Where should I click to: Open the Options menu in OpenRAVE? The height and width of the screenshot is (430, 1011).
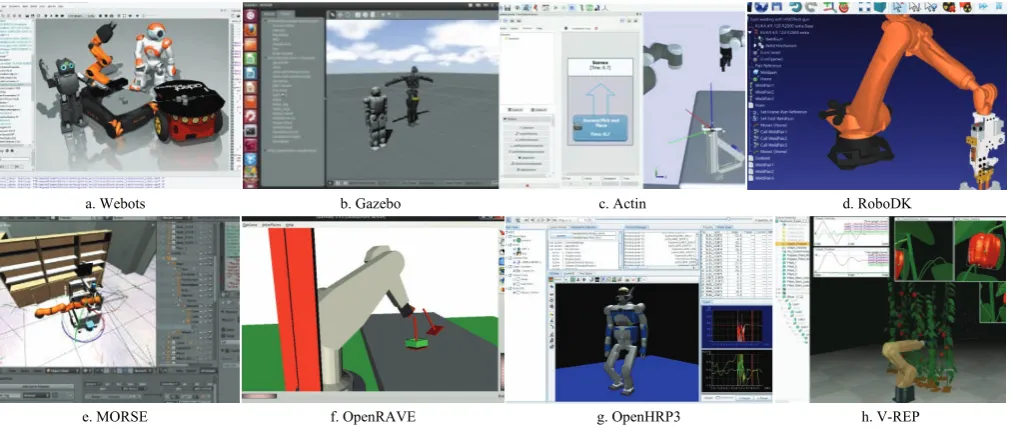click(250, 225)
